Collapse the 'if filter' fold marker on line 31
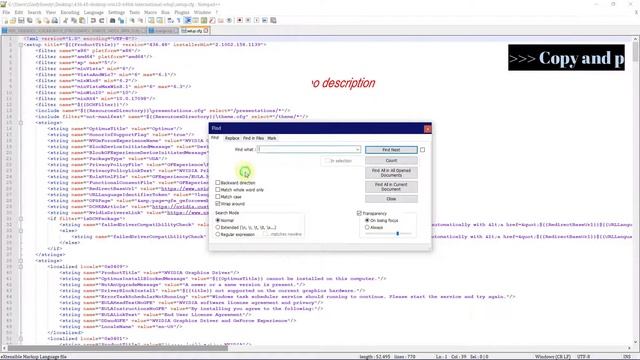The width and height of the screenshot is (640, 360). pyautogui.click(x=21, y=219)
